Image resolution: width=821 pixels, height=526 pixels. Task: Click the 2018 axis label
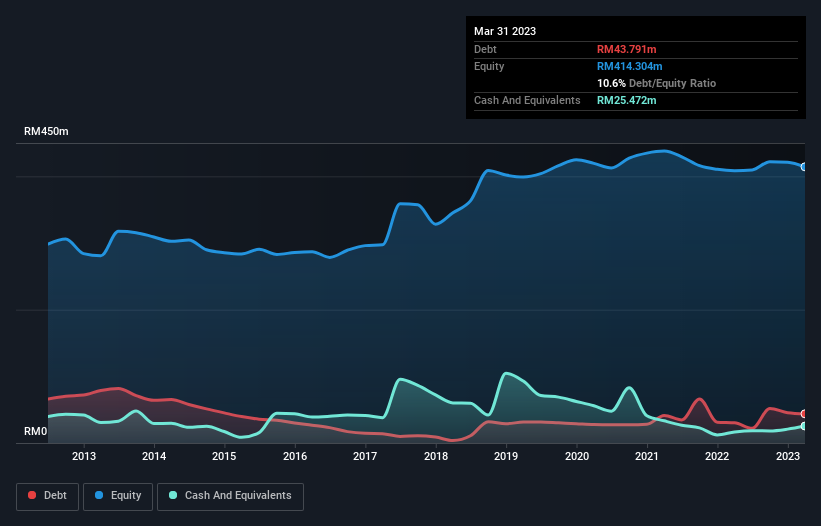coord(436,456)
